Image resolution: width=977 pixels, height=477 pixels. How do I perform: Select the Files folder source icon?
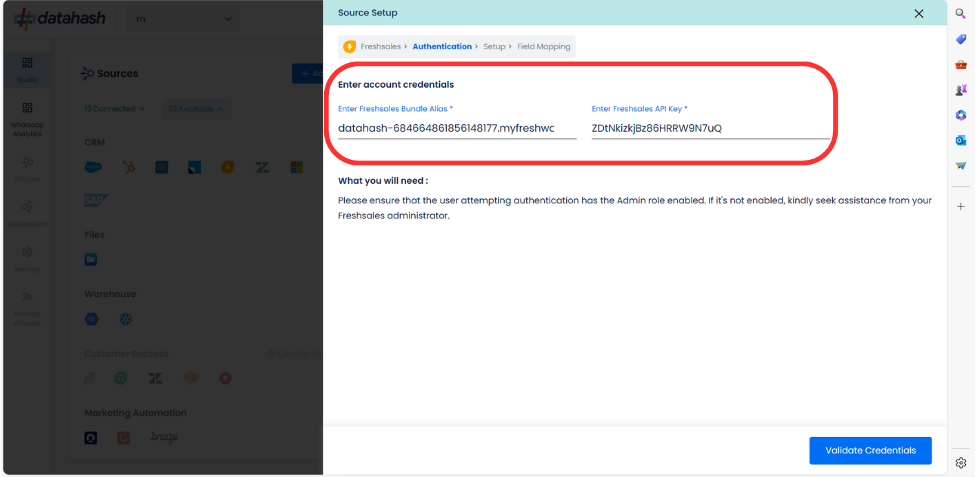(x=91, y=260)
